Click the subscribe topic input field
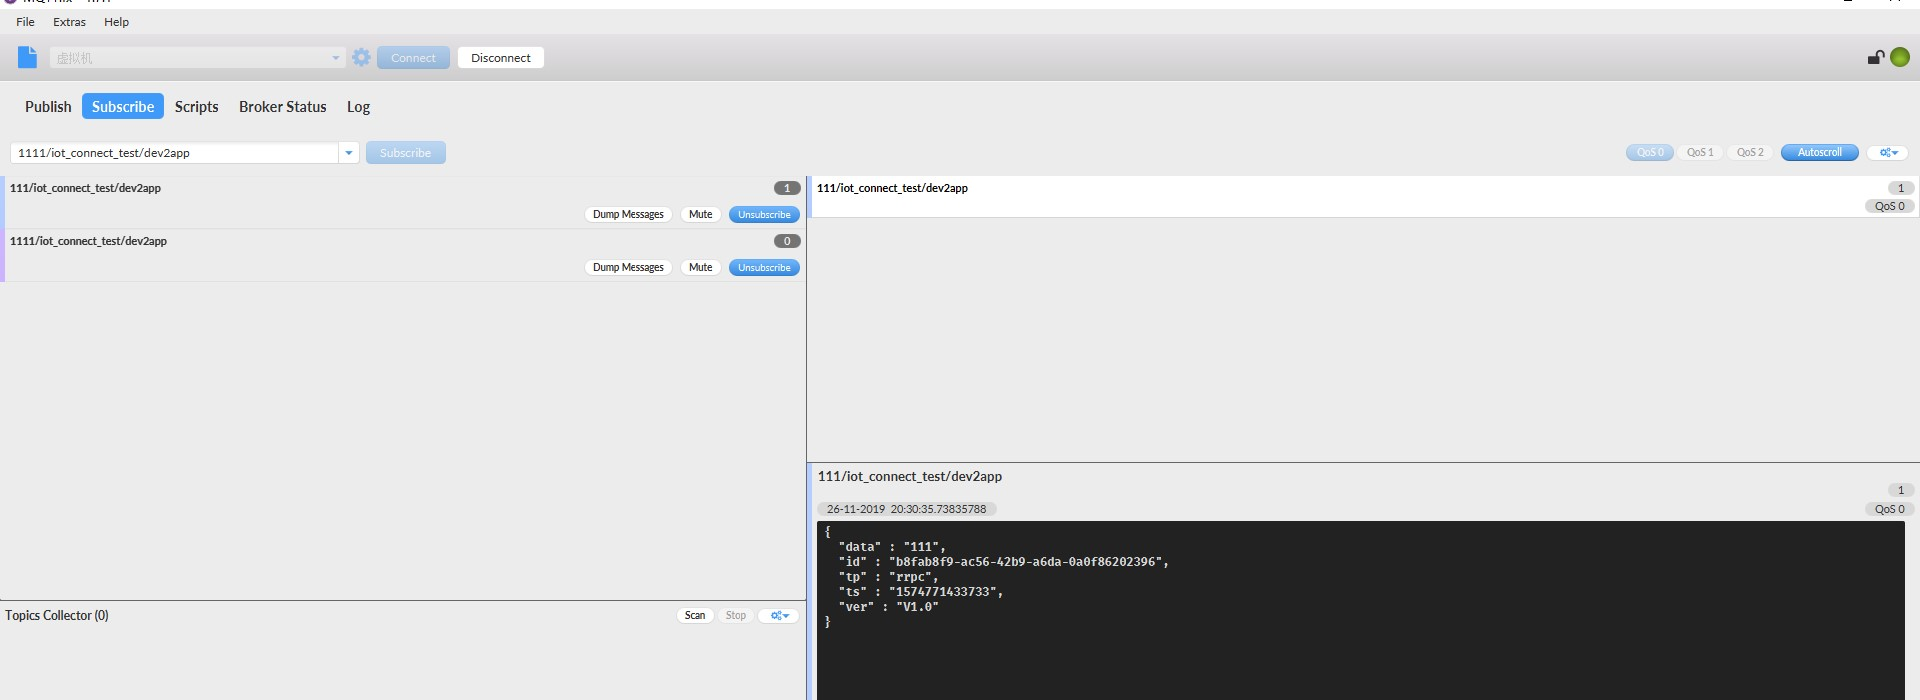 coord(175,153)
